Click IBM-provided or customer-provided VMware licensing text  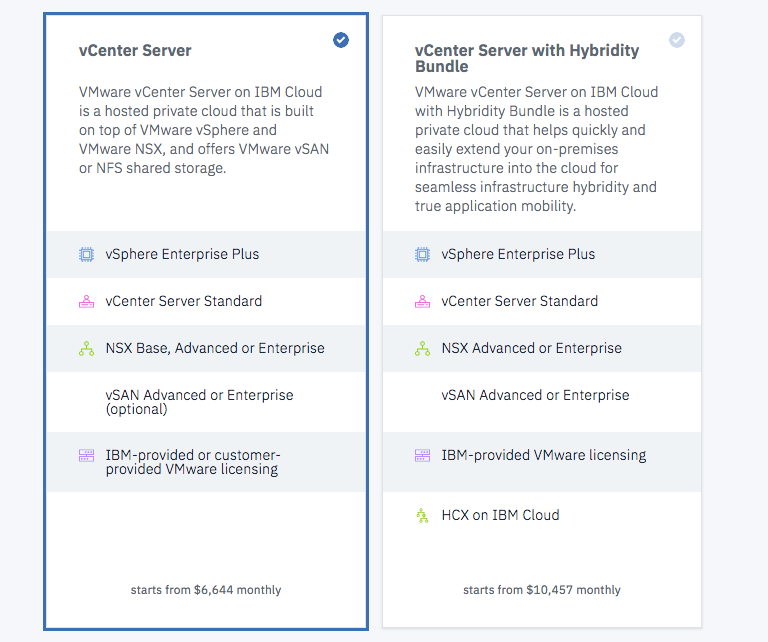[x=193, y=462]
